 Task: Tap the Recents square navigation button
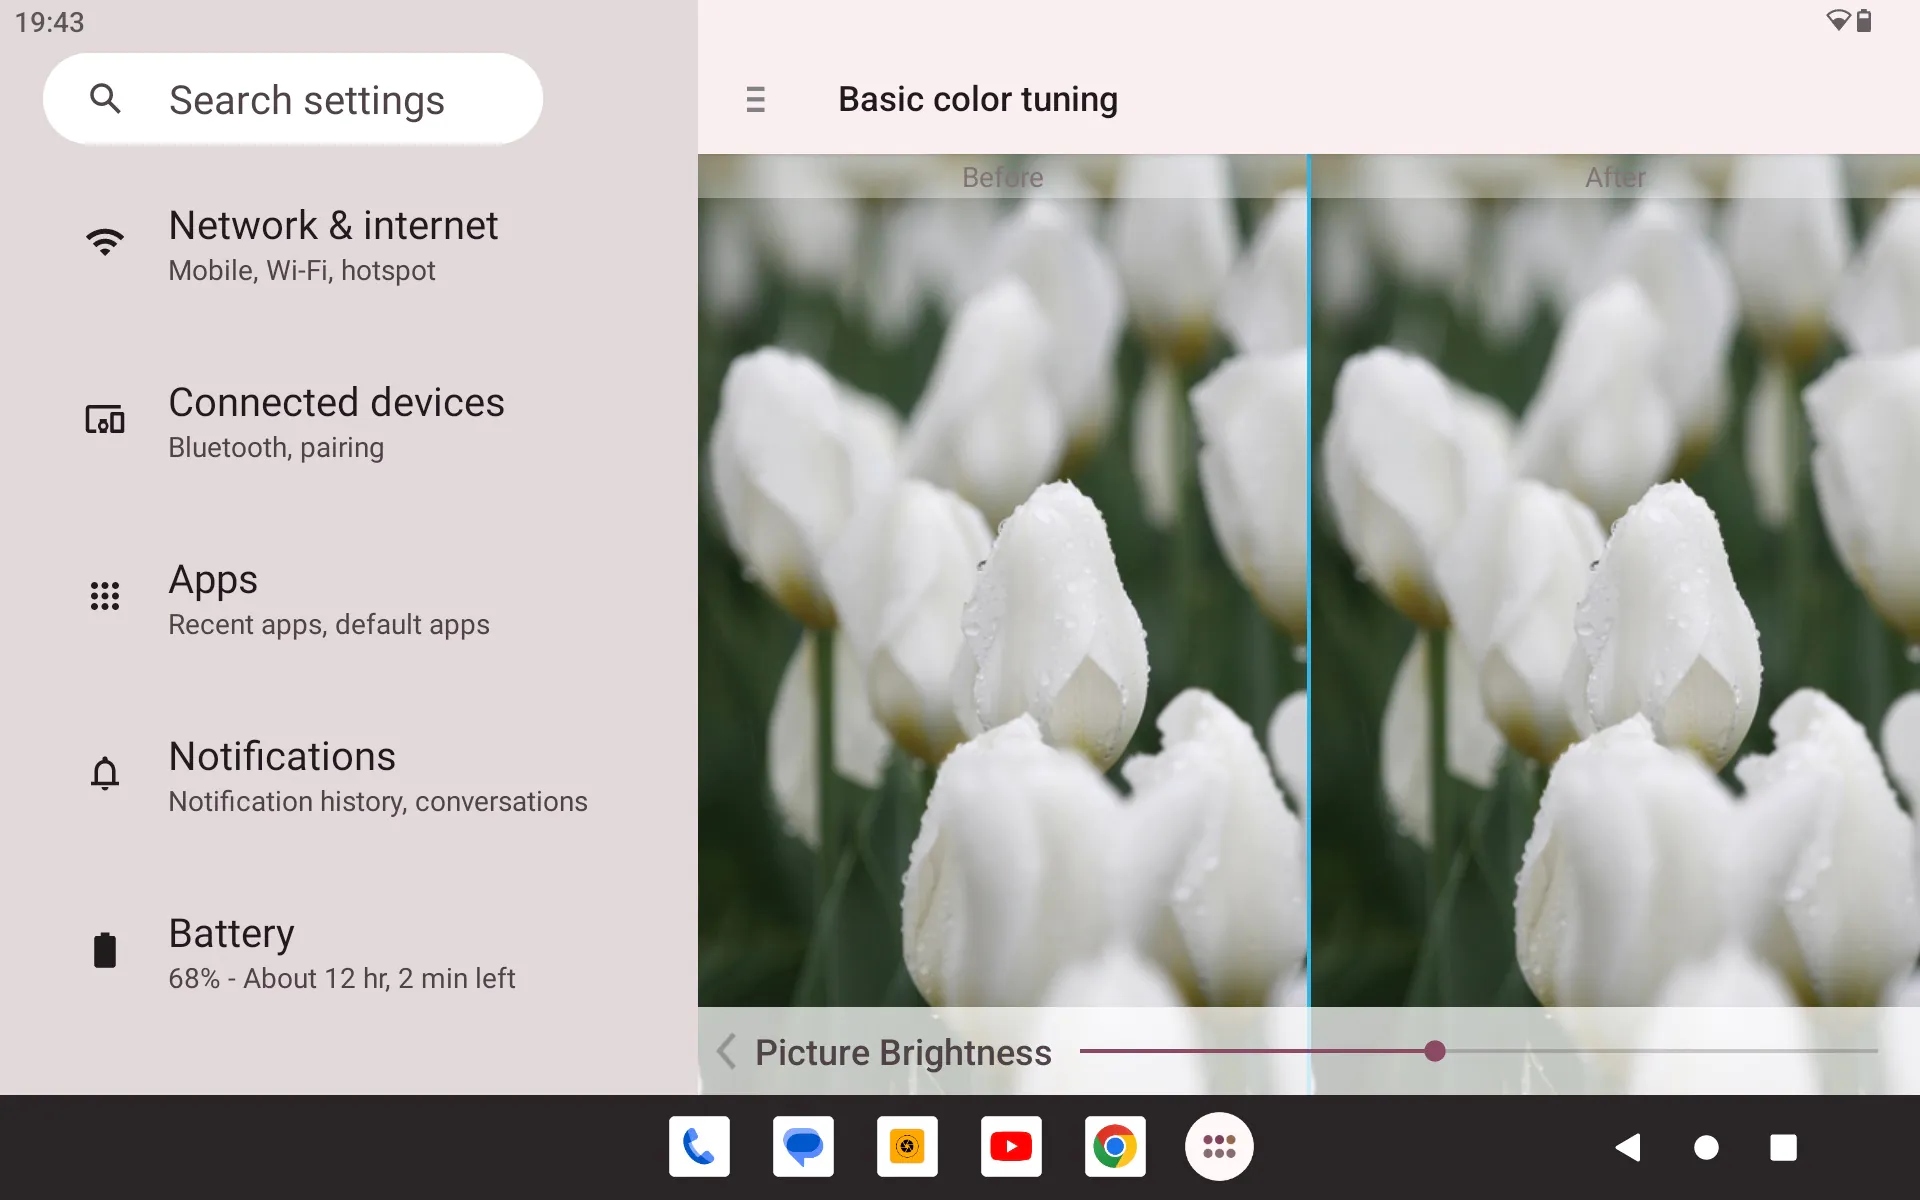click(x=1783, y=1147)
